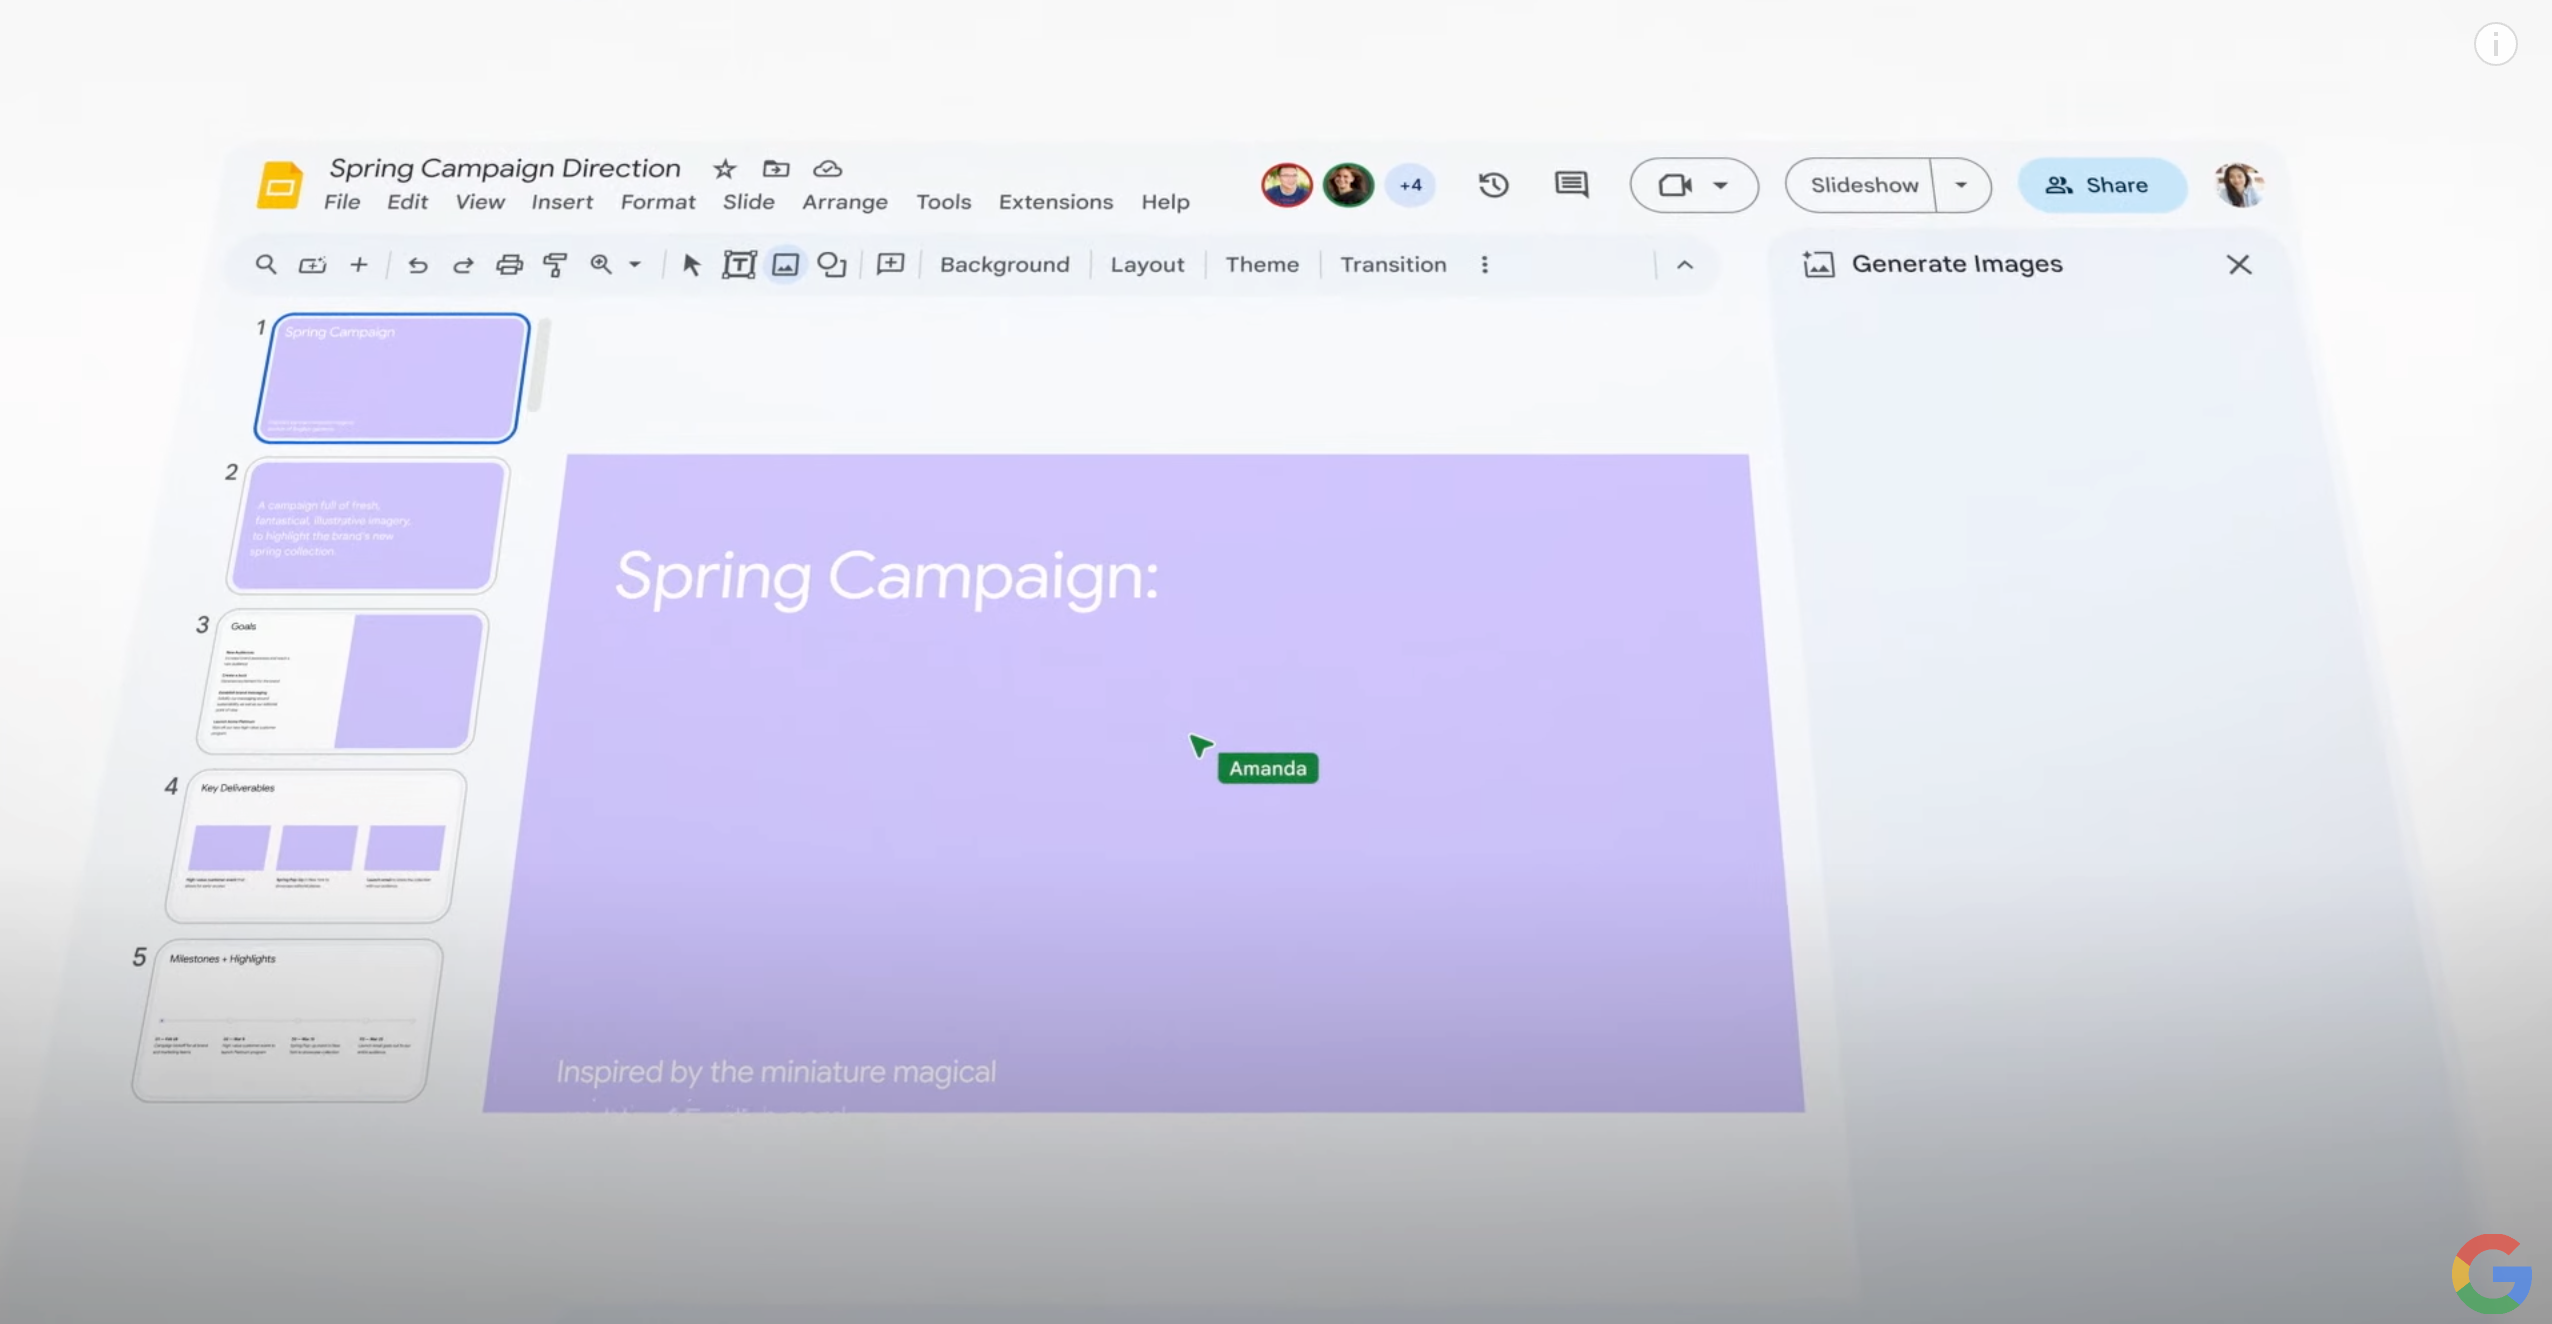
Task: Open the comments panel icon
Action: [x=1571, y=184]
